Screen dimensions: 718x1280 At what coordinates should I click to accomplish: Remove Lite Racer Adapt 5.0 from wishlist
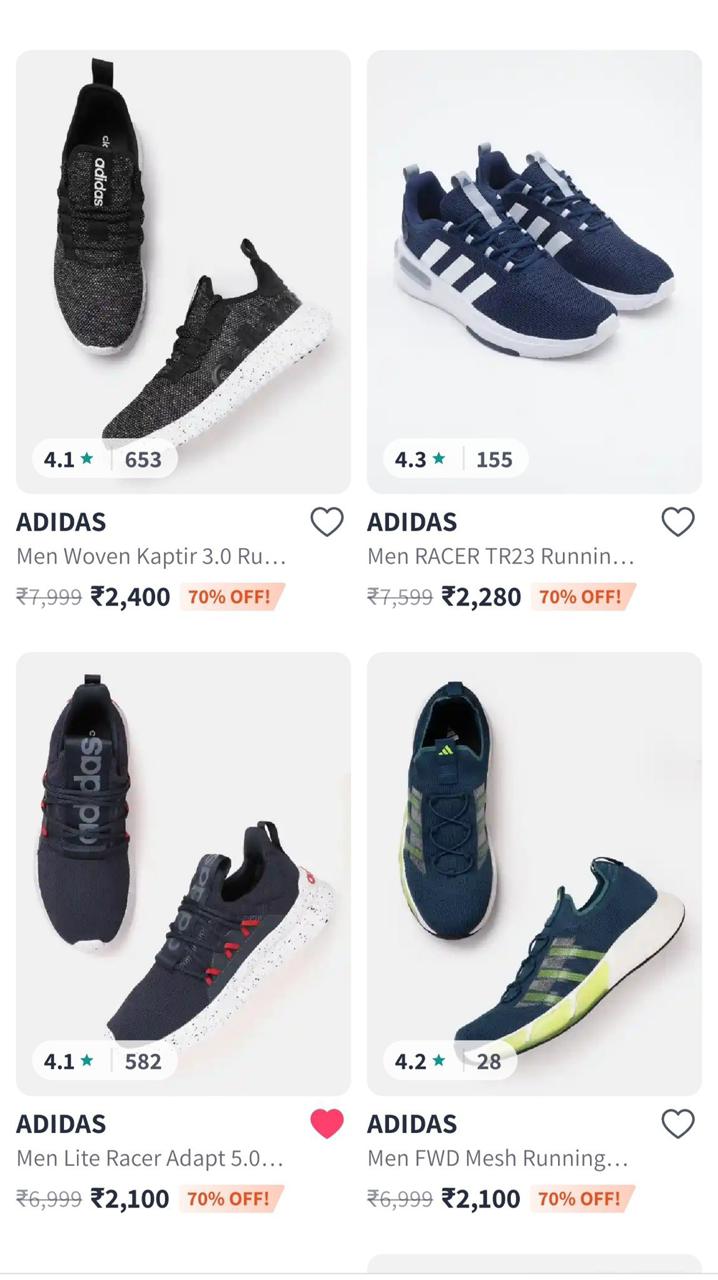coord(327,1124)
